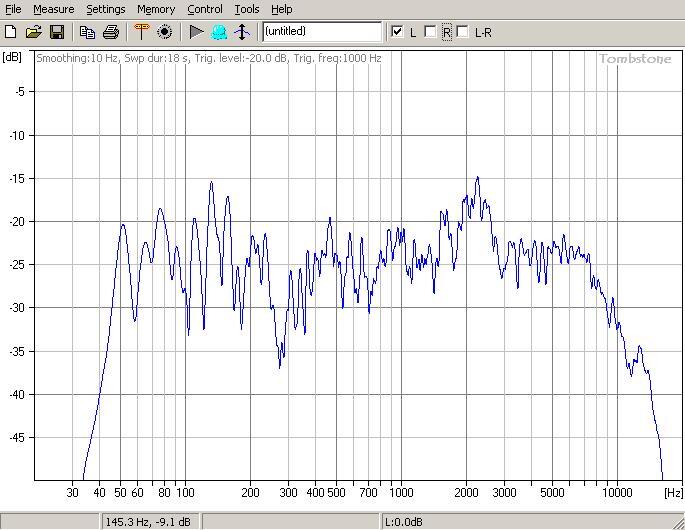Open the Memory menu
Viewport: 685px width, 530px height.
(156, 9)
